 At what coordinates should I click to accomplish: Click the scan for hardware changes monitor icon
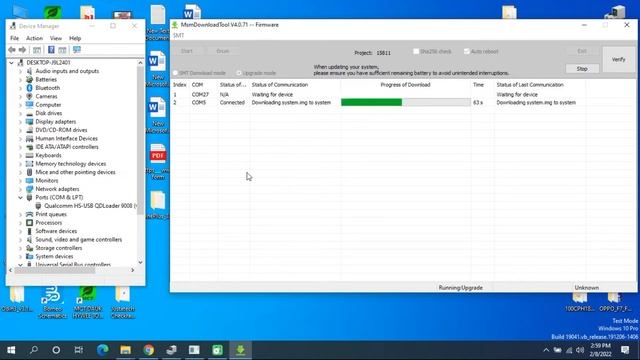[76, 50]
